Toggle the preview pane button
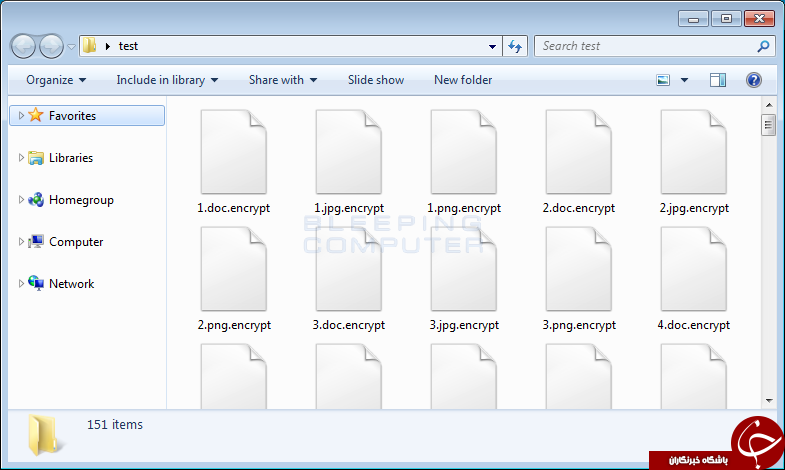The width and height of the screenshot is (785, 470). 718,80
